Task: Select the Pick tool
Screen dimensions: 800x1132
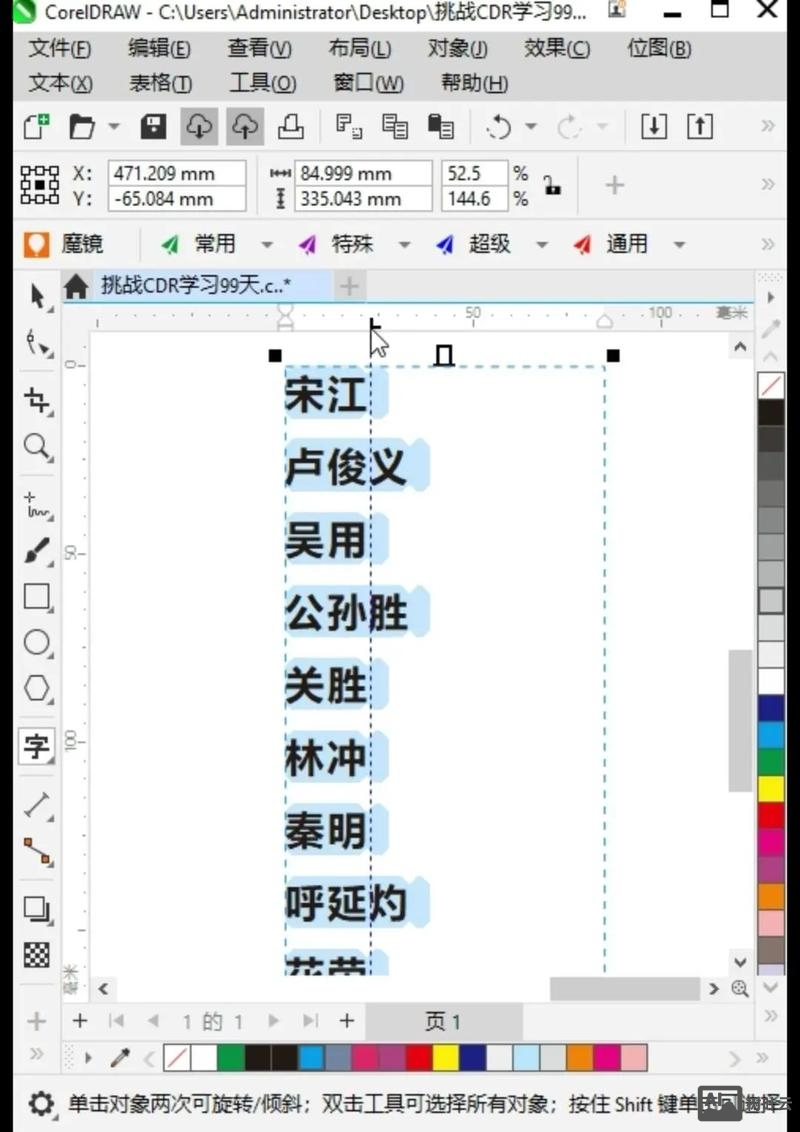Action: pyautogui.click(x=37, y=297)
